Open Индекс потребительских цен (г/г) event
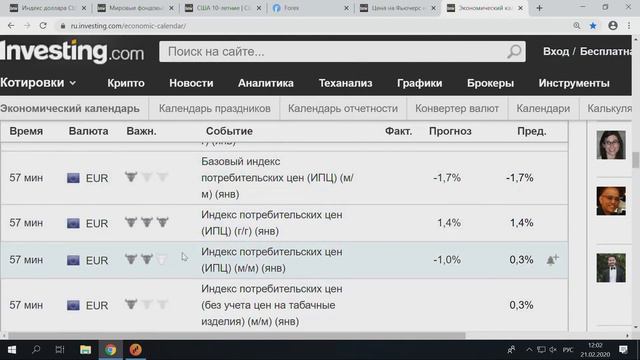640x360 pixels. (271, 223)
